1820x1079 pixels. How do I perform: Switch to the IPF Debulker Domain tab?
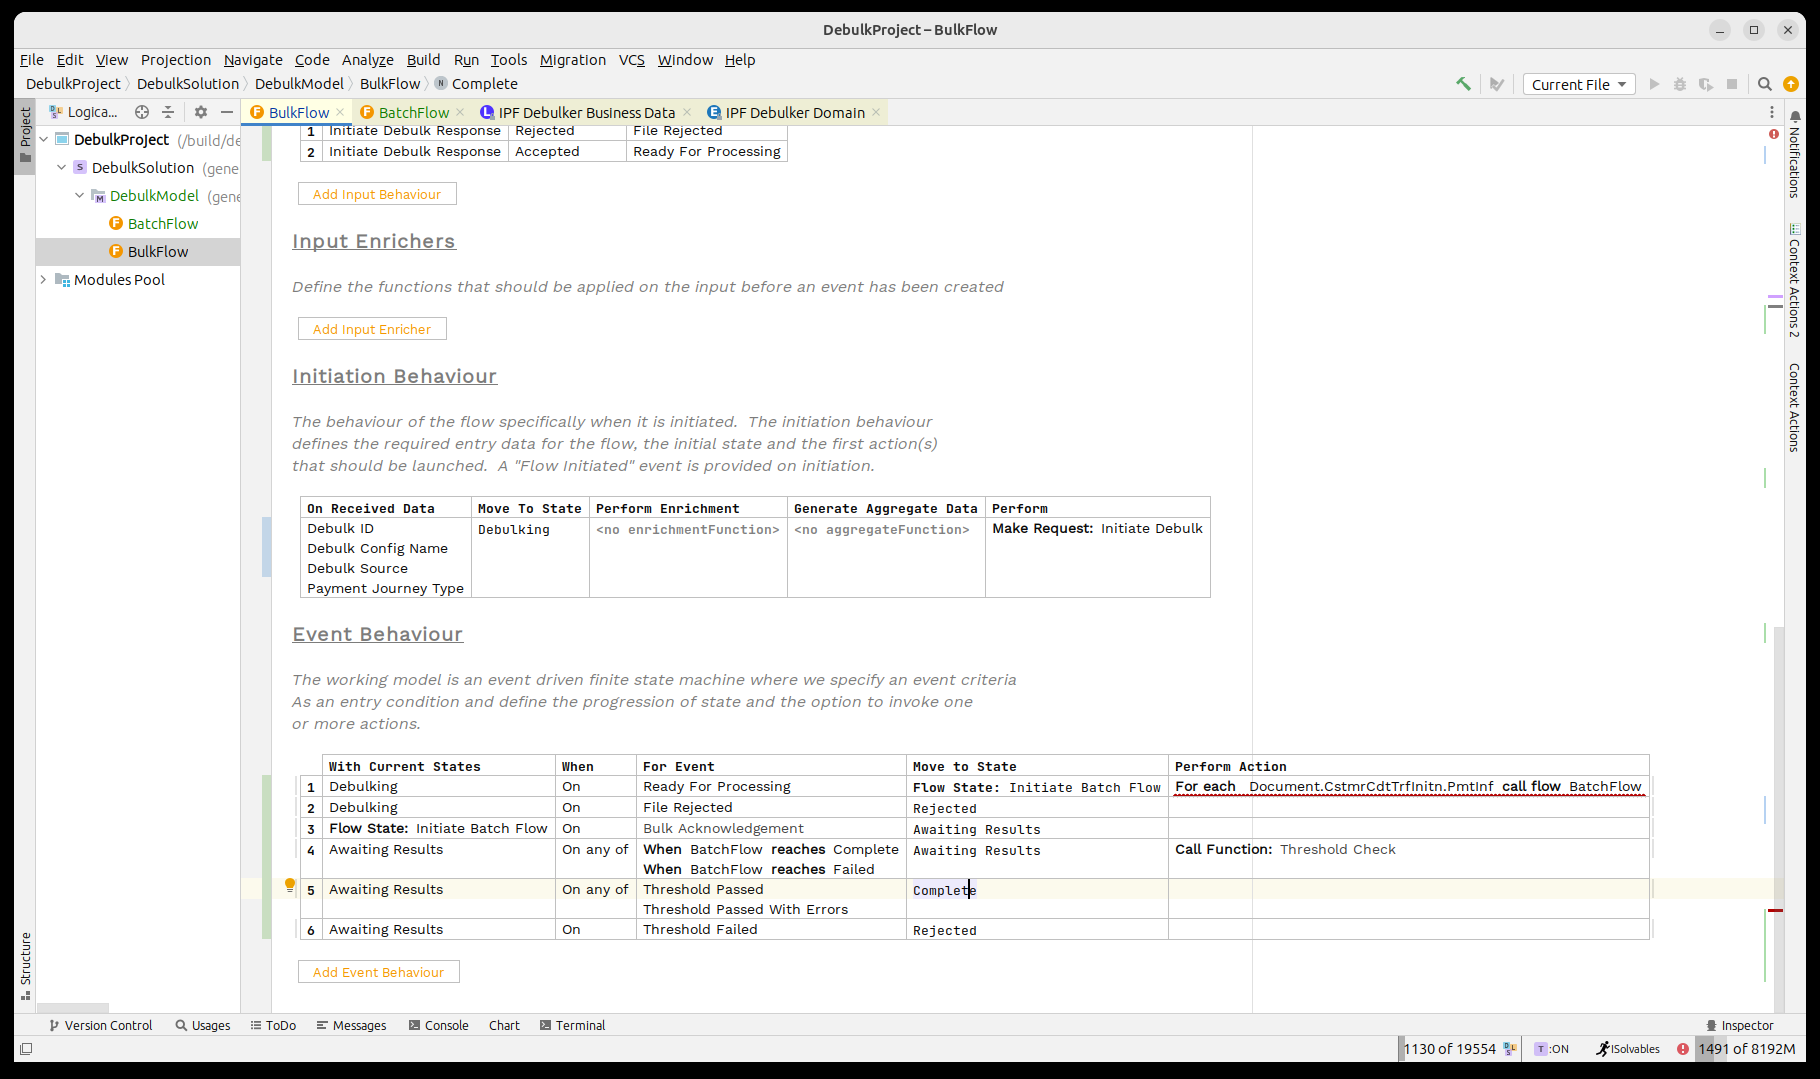[794, 112]
